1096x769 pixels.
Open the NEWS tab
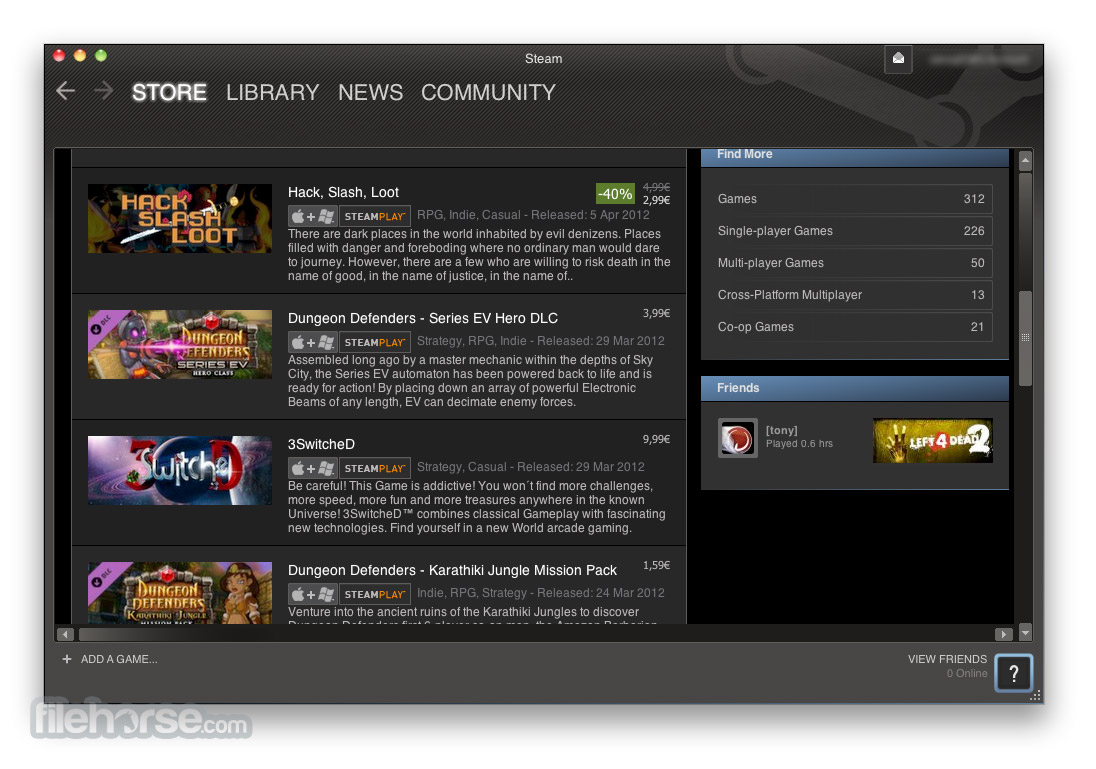tap(370, 92)
